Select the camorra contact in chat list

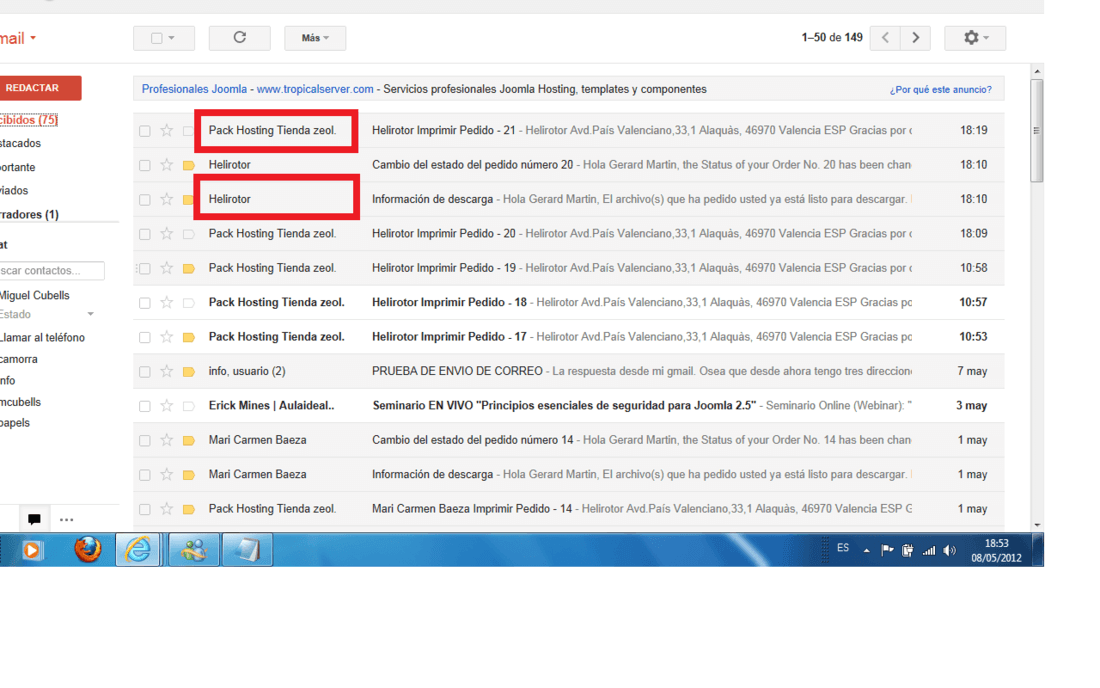coord(19,359)
